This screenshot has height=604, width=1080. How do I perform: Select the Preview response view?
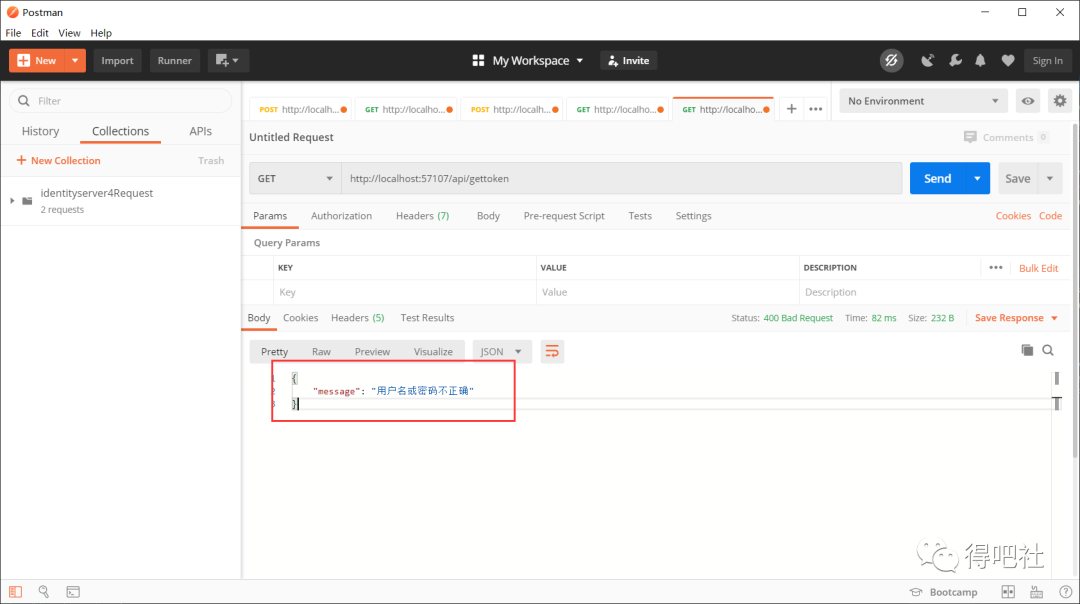[372, 351]
